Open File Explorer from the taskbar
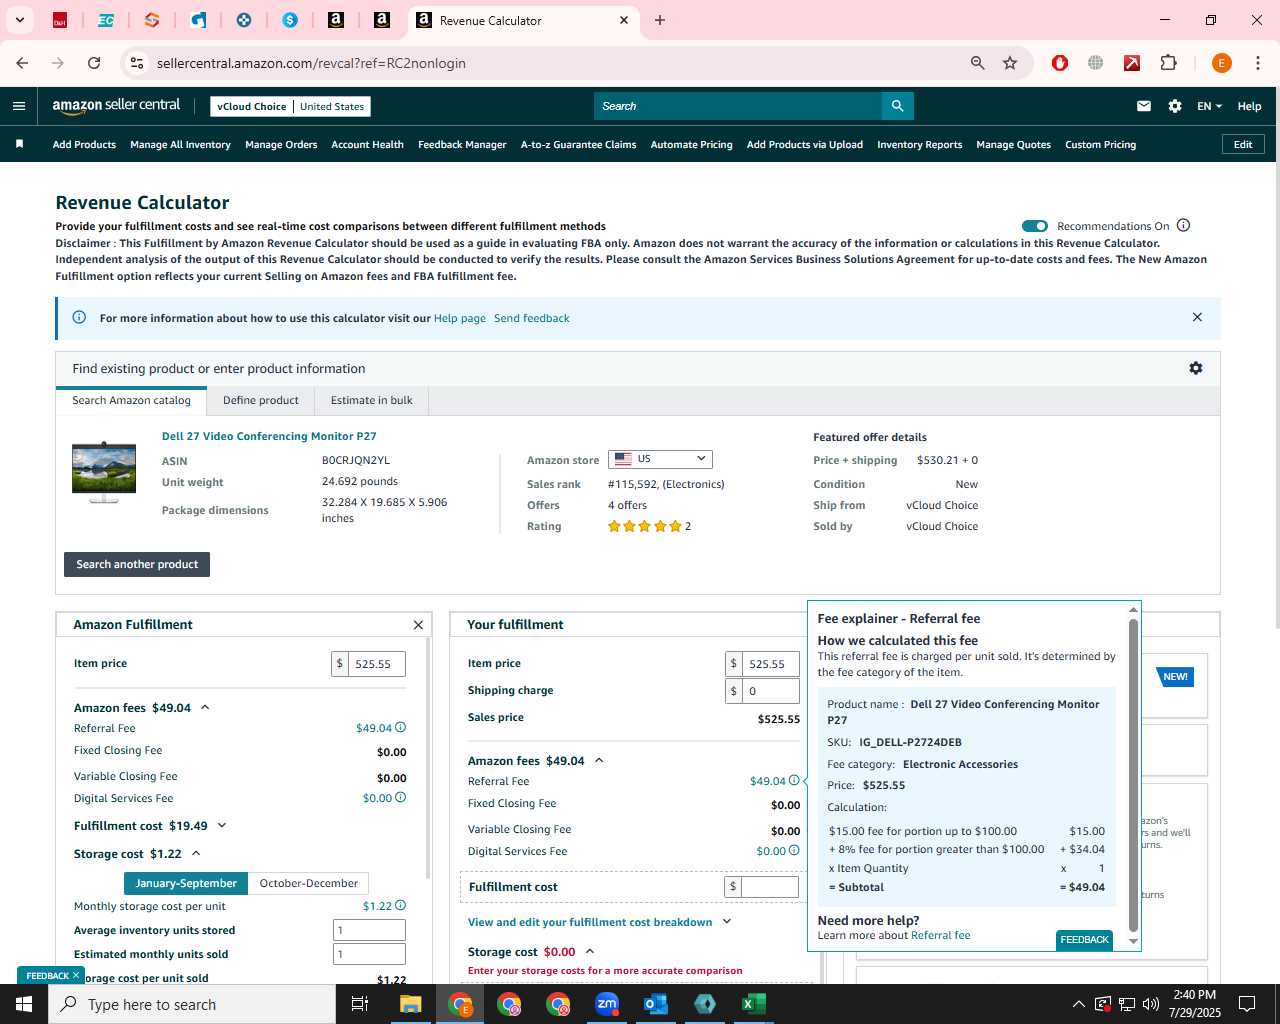The width and height of the screenshot is (1280, 1024). pyautogui.click(x=411, y=1004)
